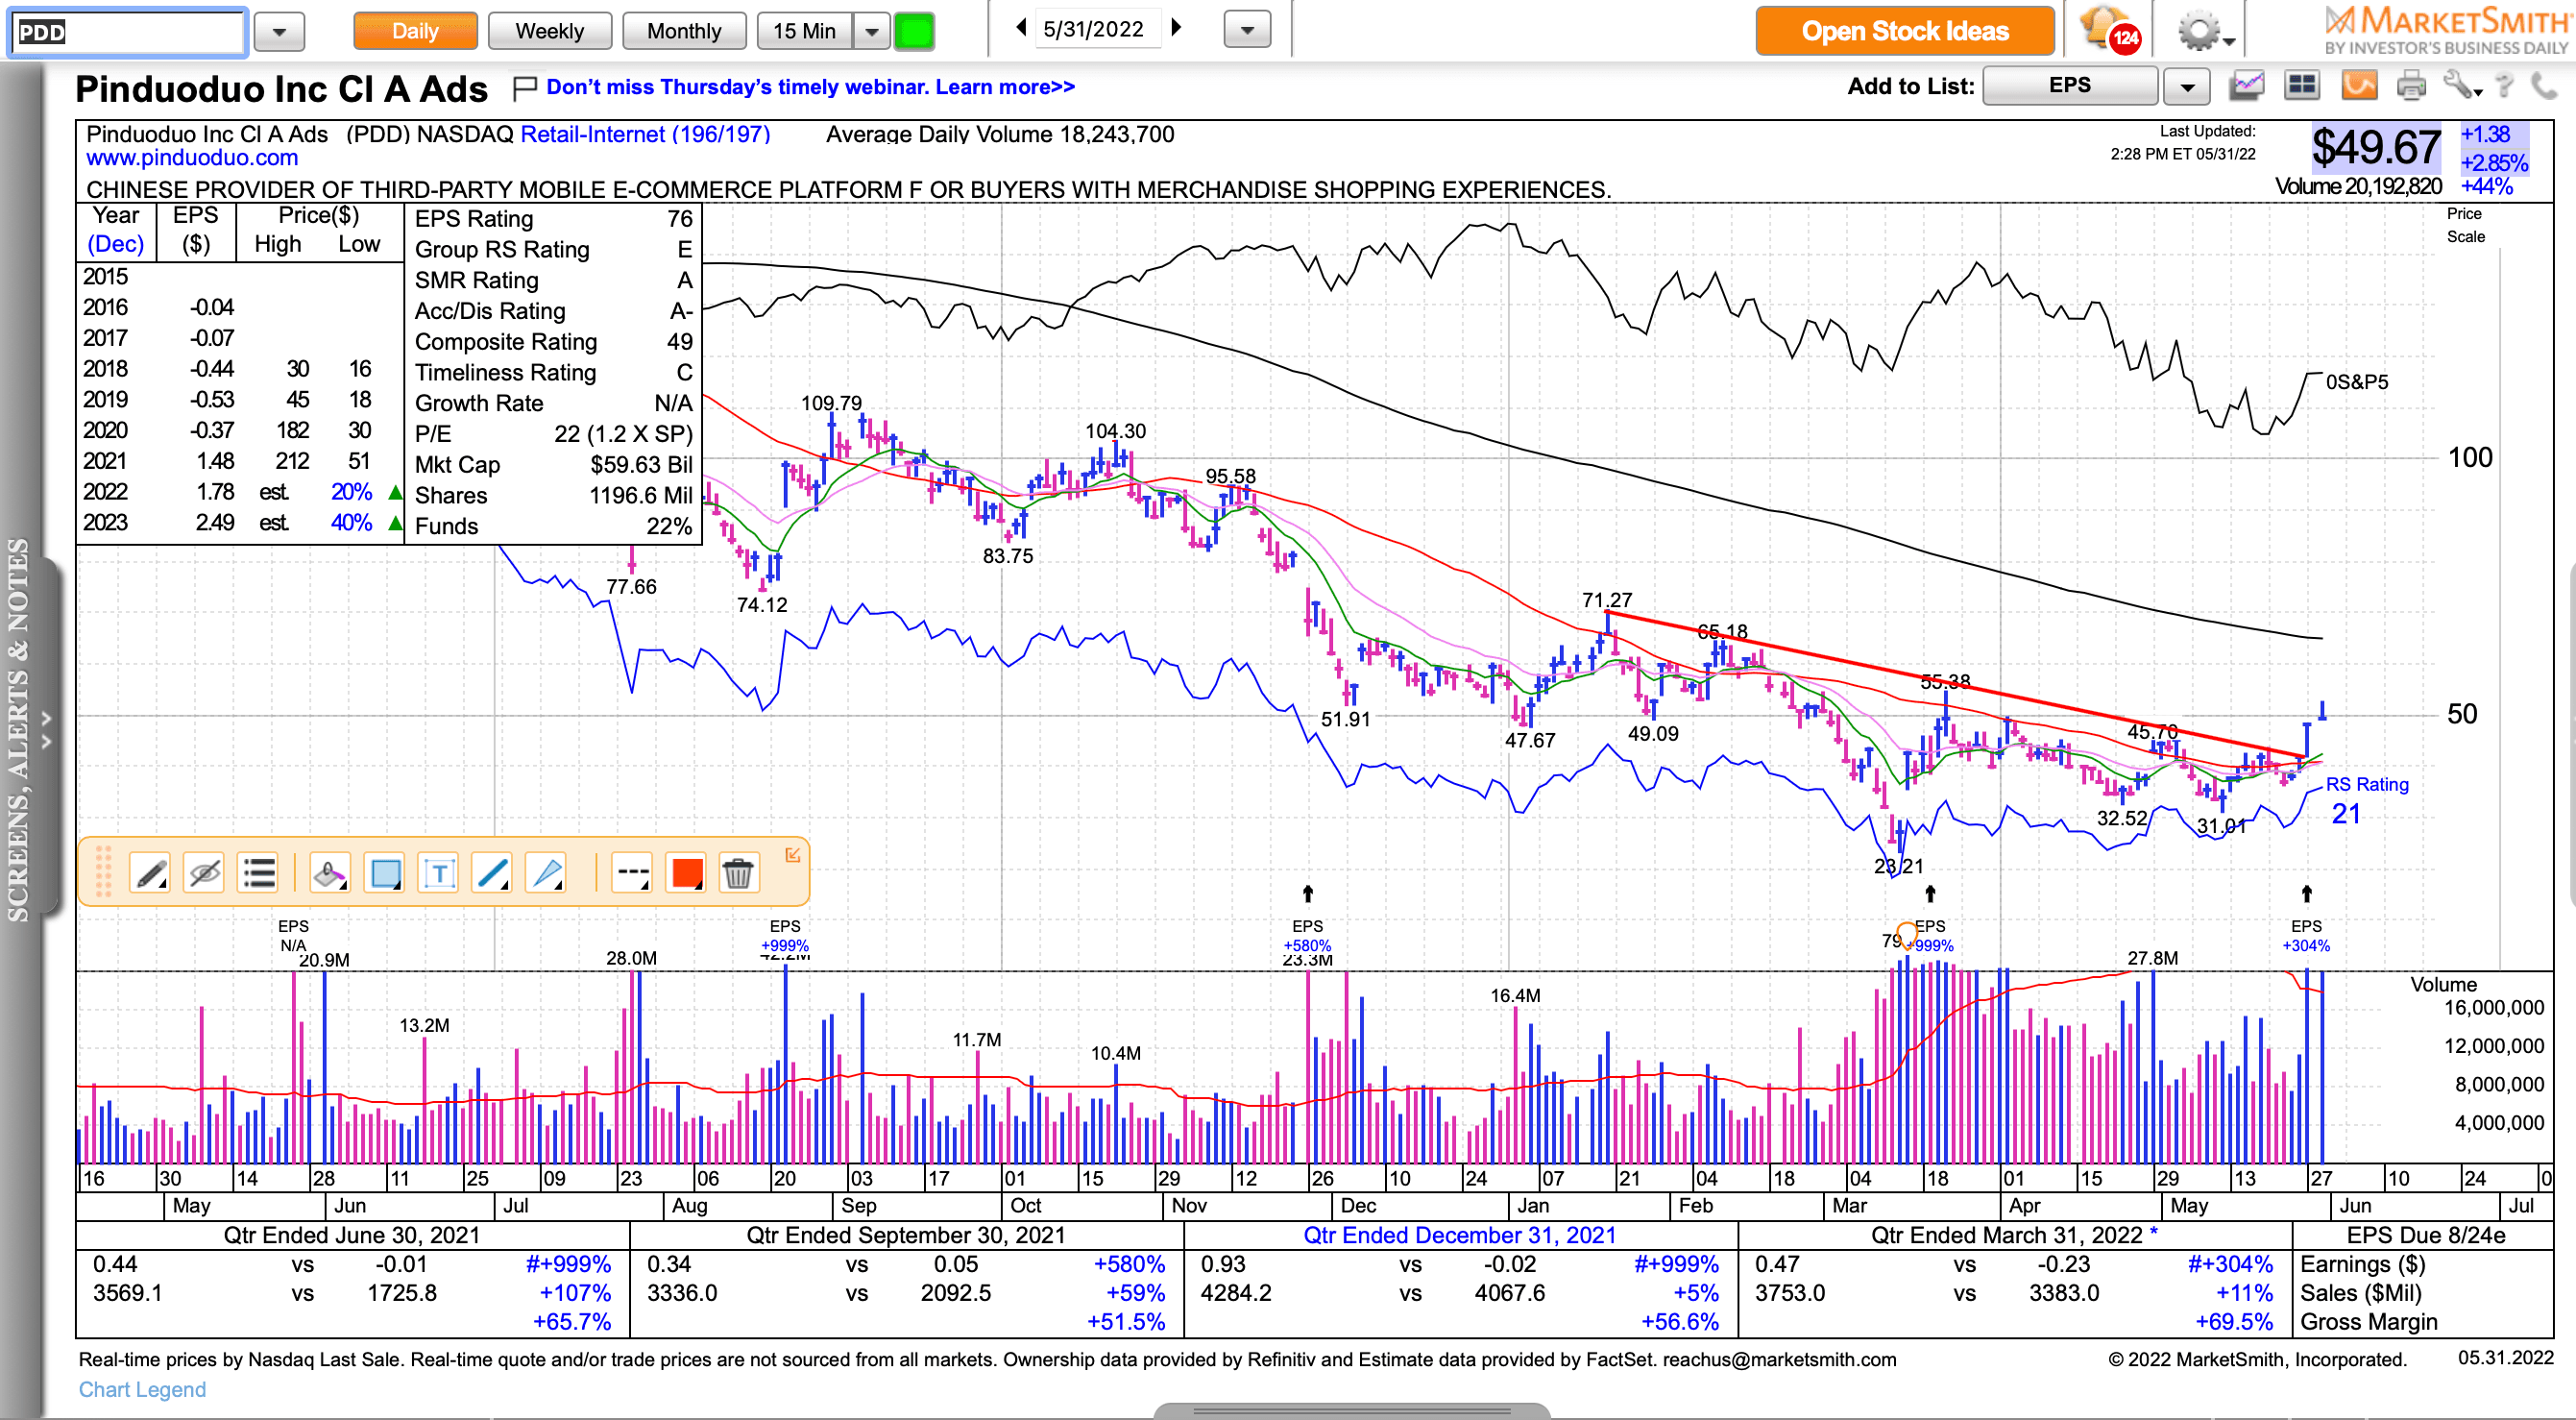This screenshot has width=2576, height=1420.
Task: Click the Composite Rating 49 row
Action: click(x=553, y=342)
